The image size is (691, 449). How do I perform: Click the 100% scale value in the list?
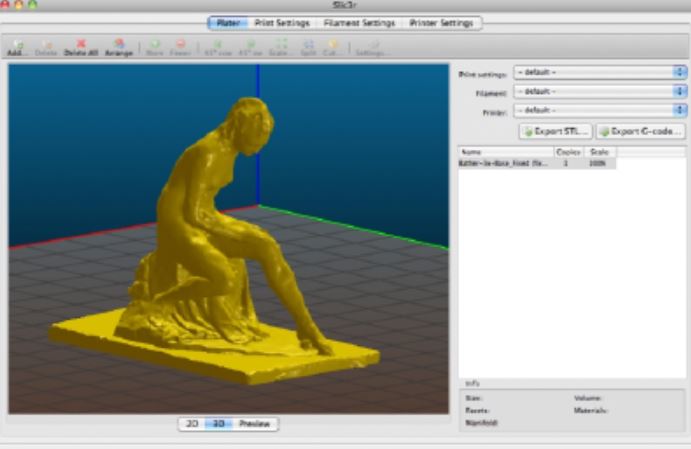tap(597, 163)
